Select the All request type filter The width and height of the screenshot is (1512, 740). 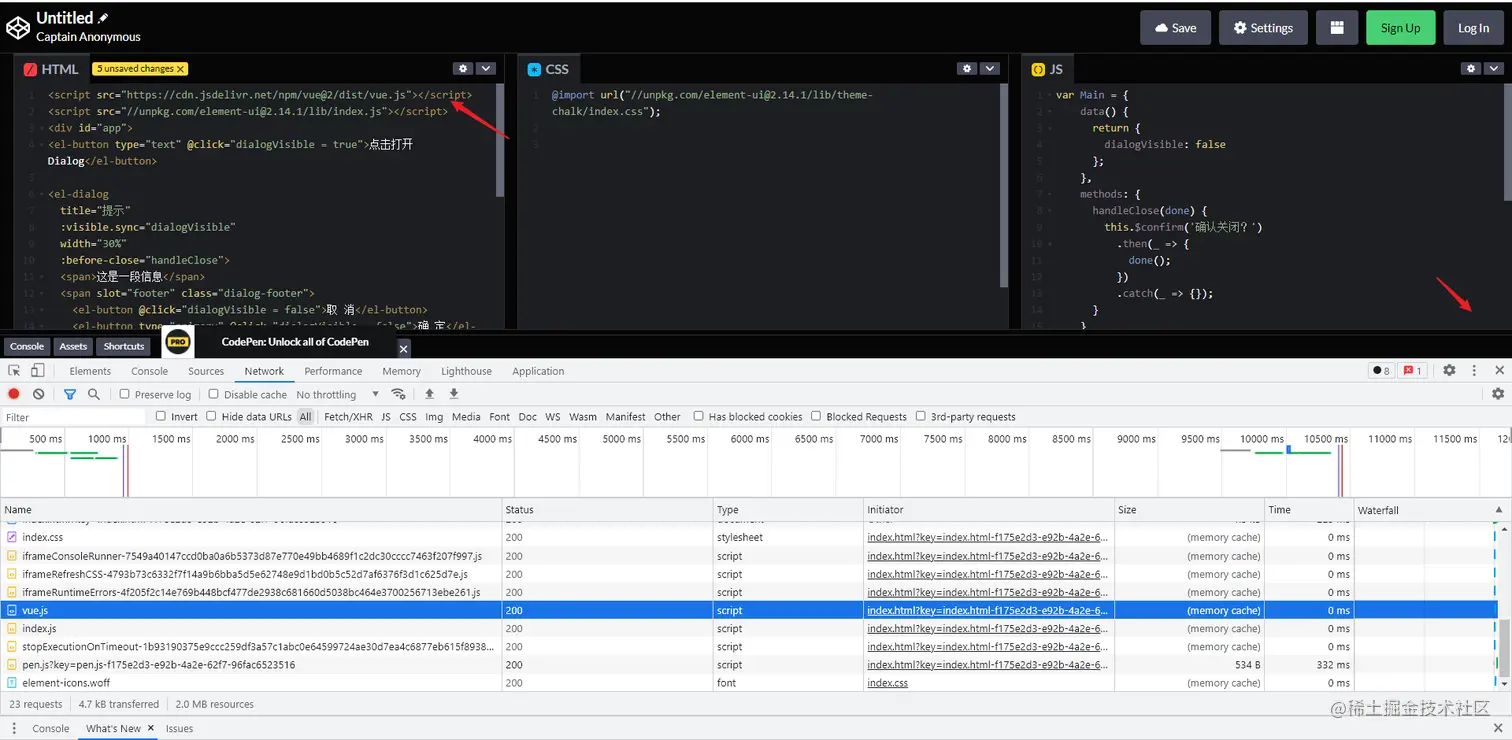pyautogui.click(x=305, y=417)
